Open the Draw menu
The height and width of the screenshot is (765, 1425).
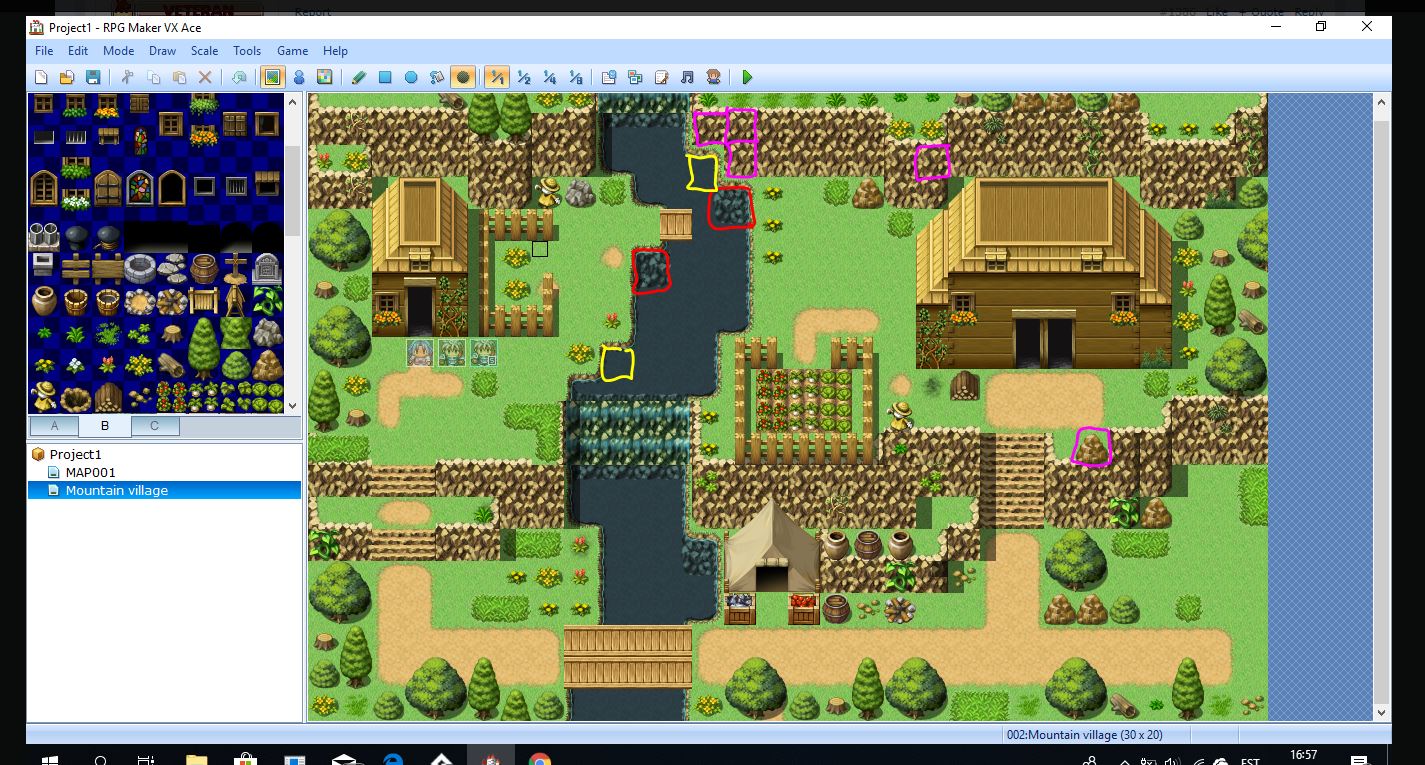pyautogui.click(x=162, y=51)
